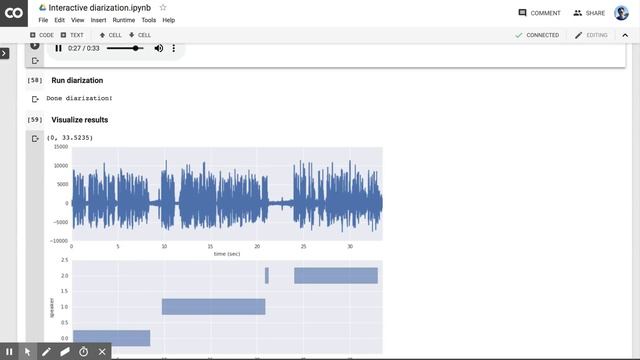Click the SHARE button

pos(589,13)
